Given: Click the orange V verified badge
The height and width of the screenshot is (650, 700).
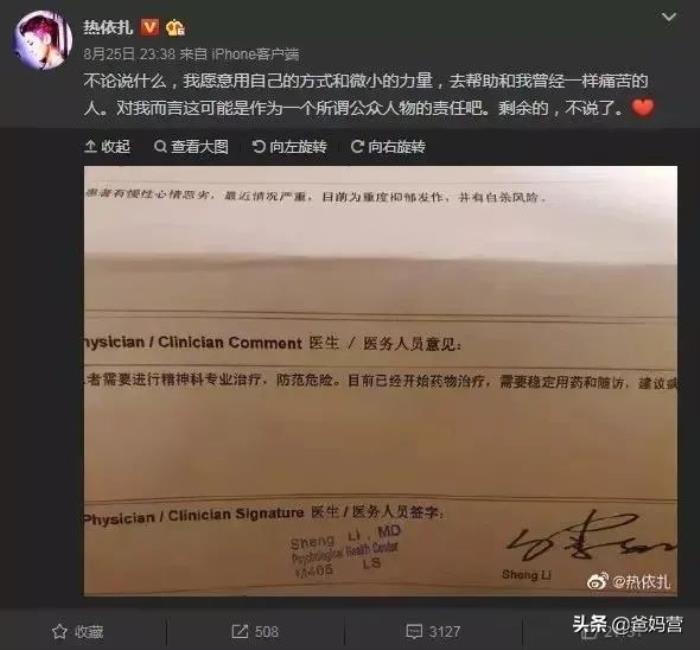Looking at the screenshot, I should click(x=150, y=28).
